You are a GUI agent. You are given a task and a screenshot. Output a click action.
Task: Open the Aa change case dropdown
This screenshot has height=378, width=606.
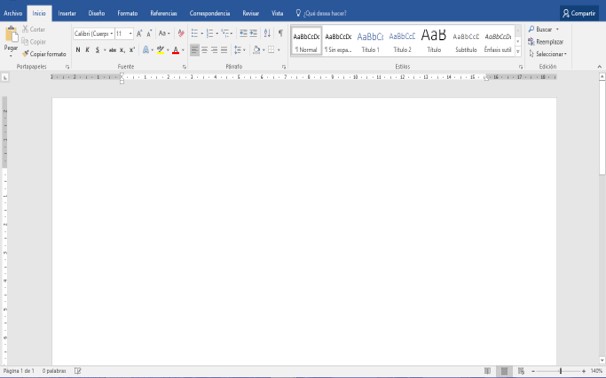(164, 34)
